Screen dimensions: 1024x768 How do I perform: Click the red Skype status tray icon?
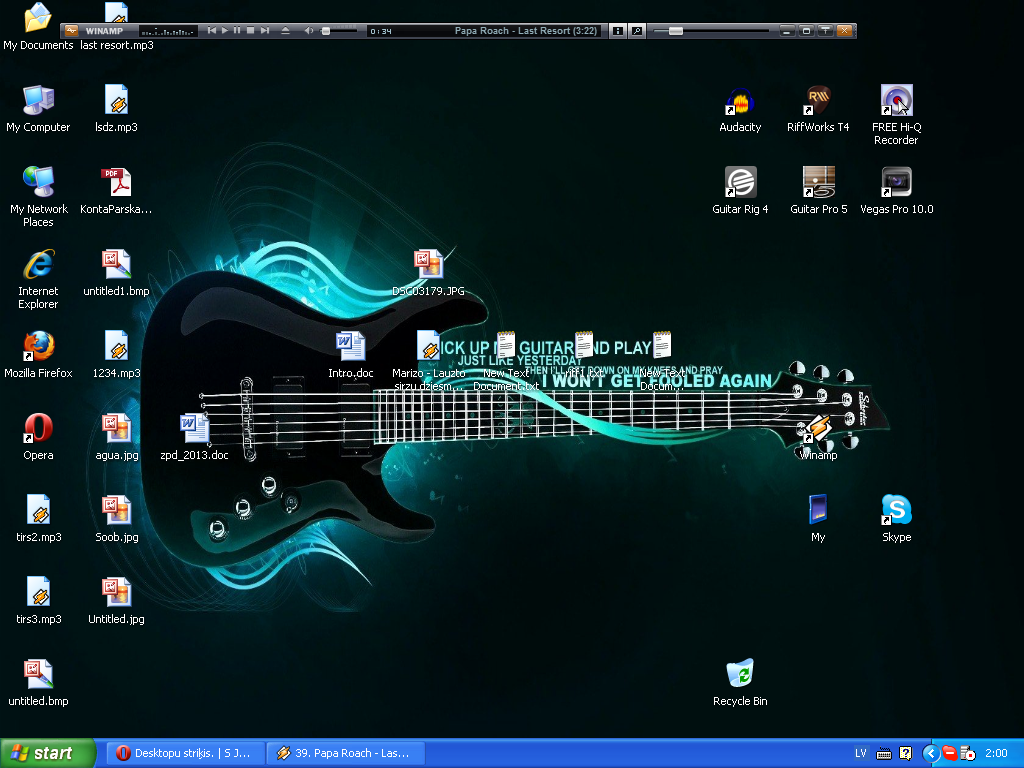(x=950, y=753)
